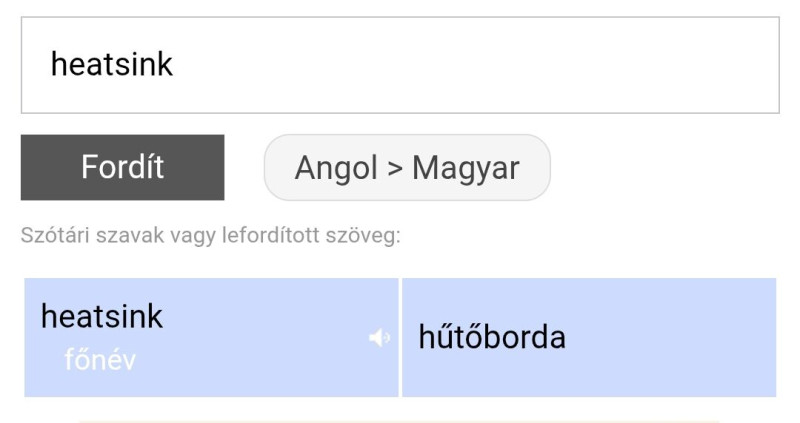Click the 'Szótári szavak vagy lefordított szöveg' label
Image resolution: width=800 pixels, height=423 pixels.
pos(210,237)
